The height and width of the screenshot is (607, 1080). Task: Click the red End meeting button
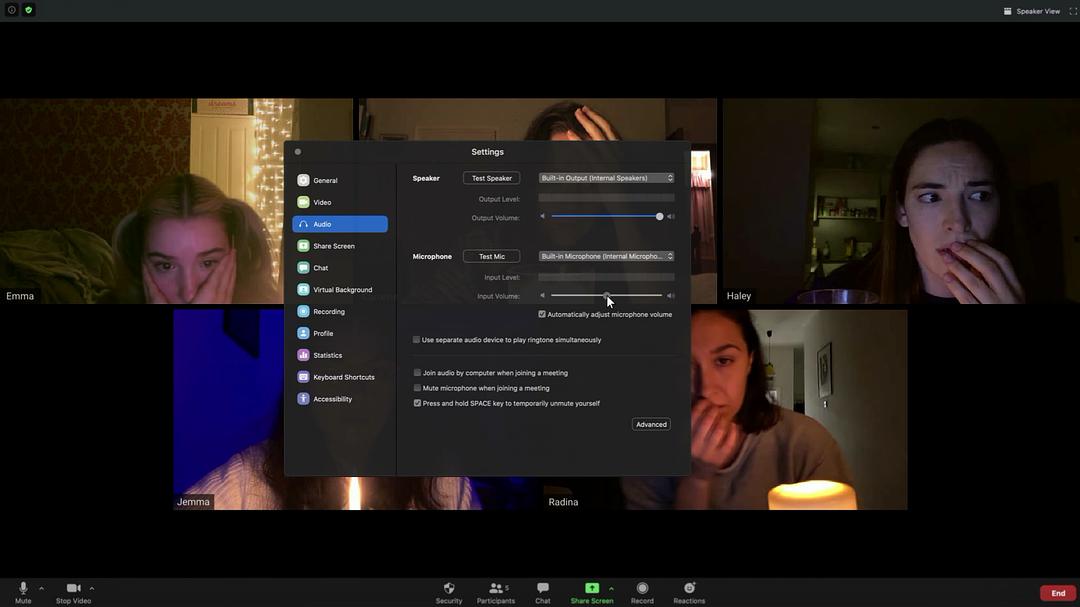tap(1058, 593)
